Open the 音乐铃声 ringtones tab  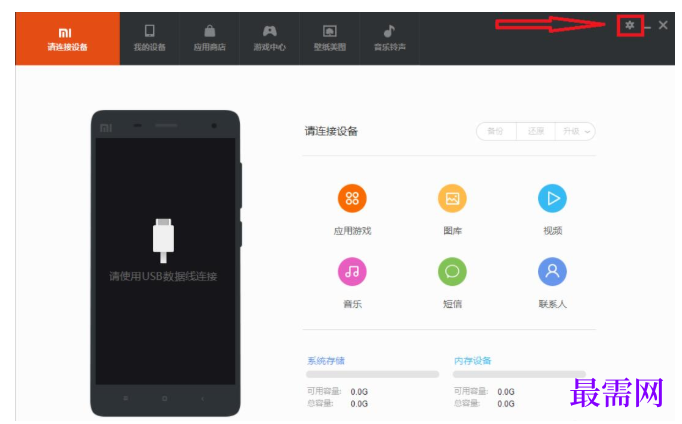390,39
